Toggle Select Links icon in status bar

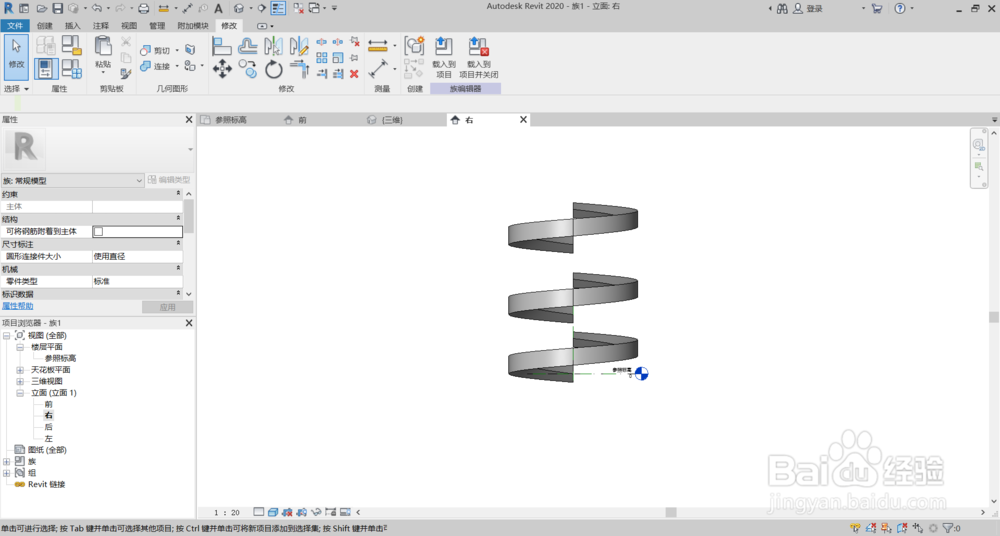click(855, 528)
